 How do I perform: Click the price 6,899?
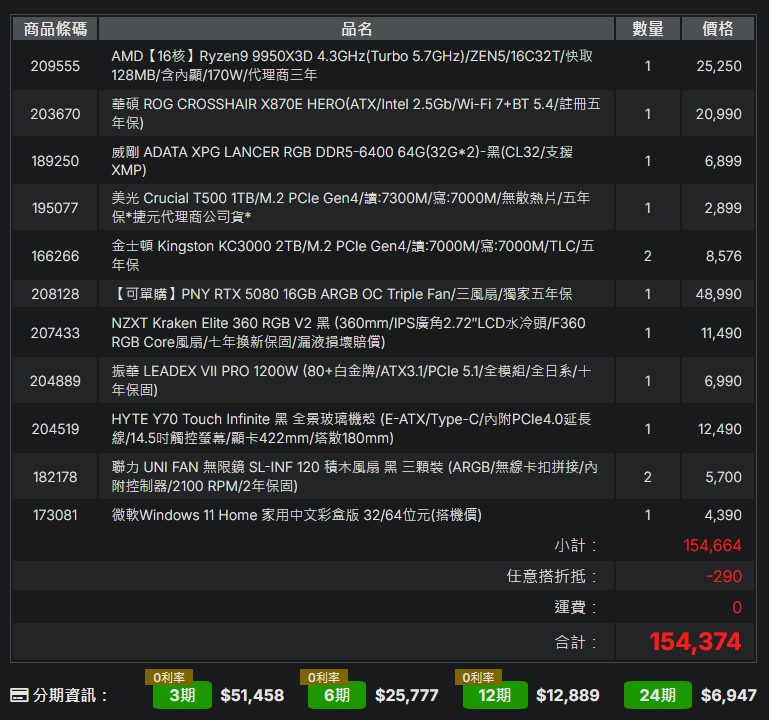point(723,161)
